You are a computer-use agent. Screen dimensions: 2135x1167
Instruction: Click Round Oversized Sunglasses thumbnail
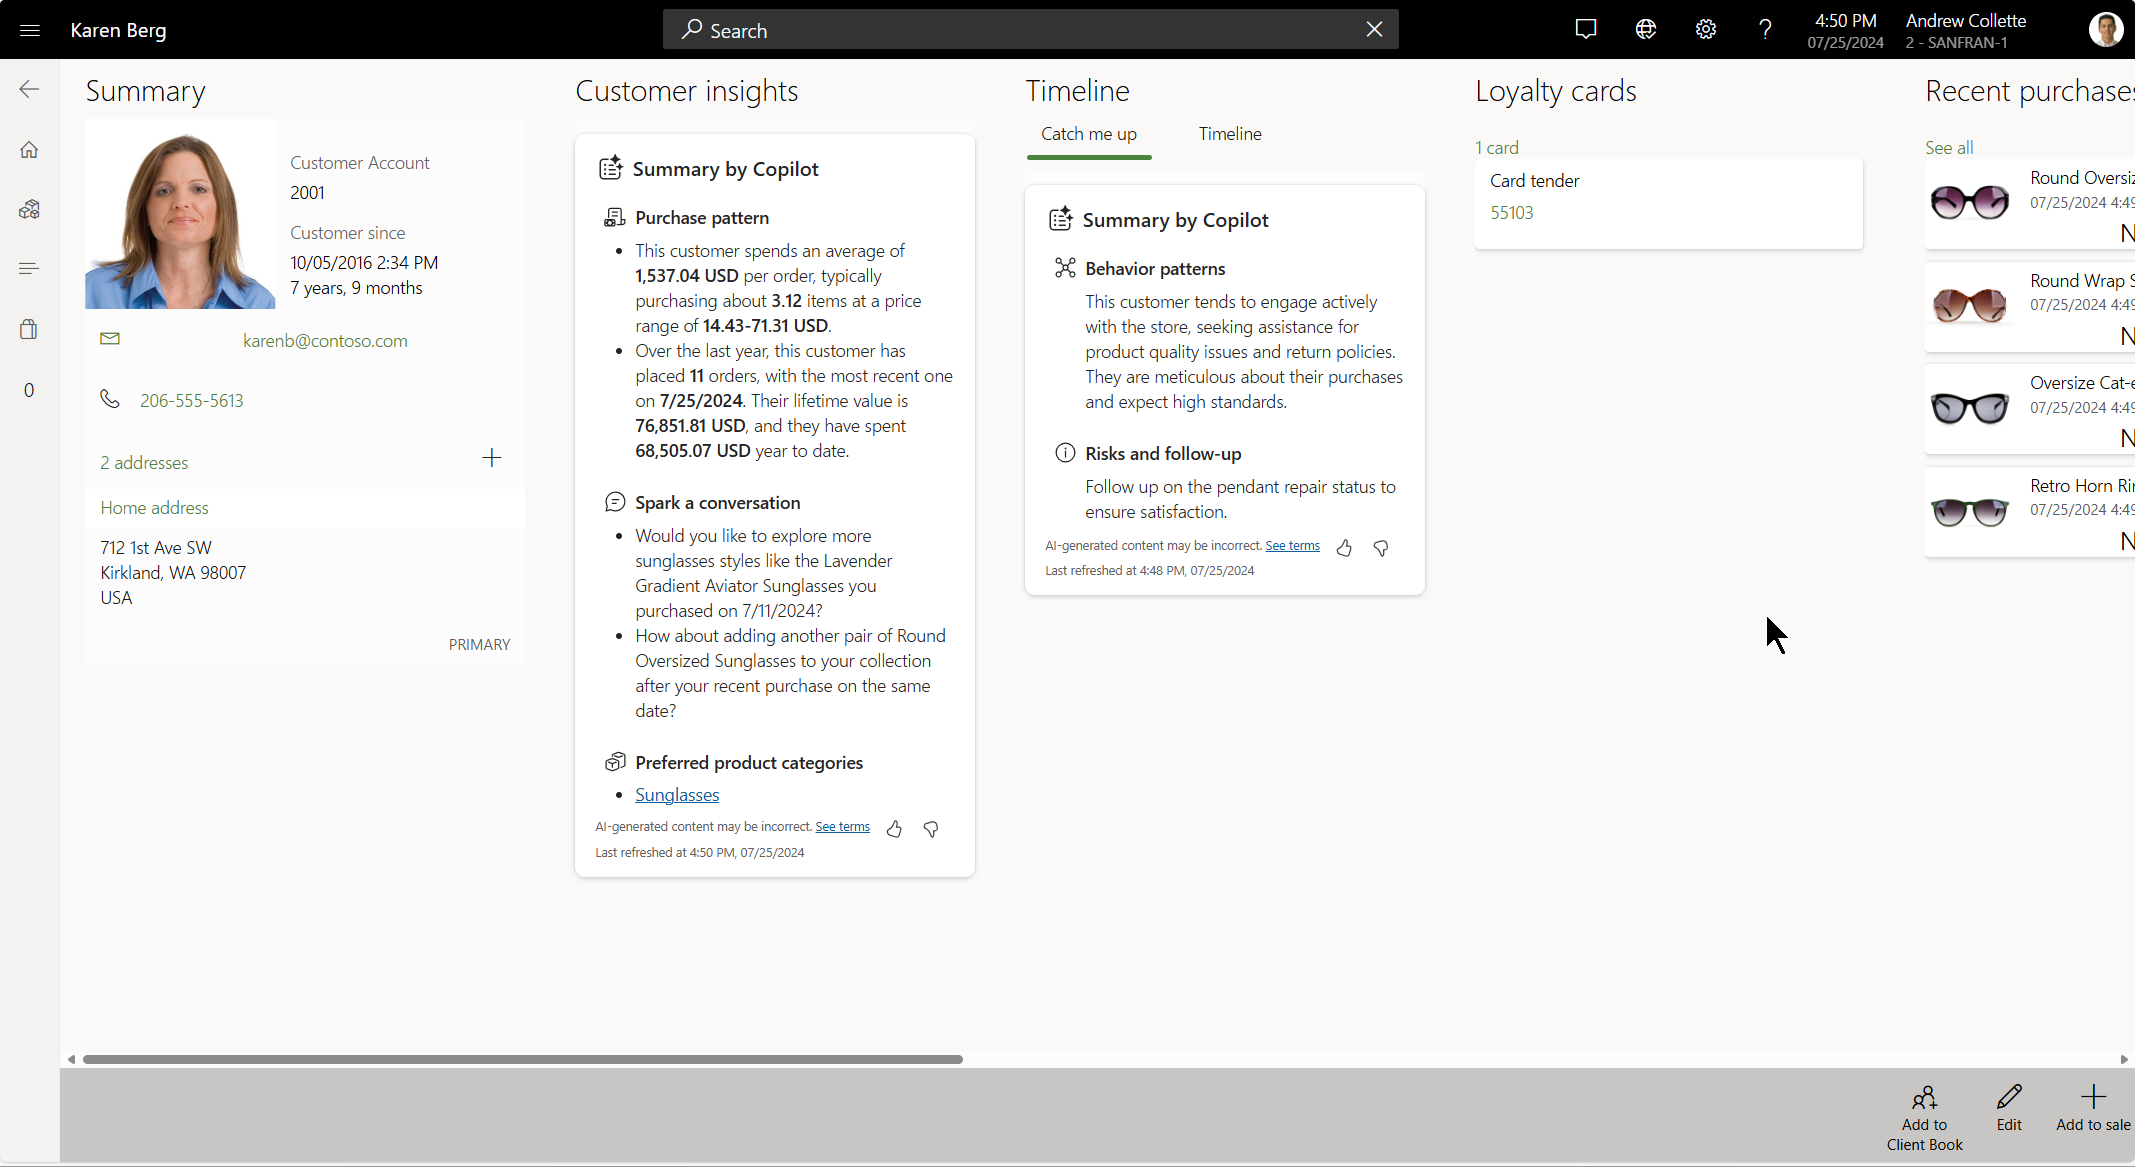1970,200
